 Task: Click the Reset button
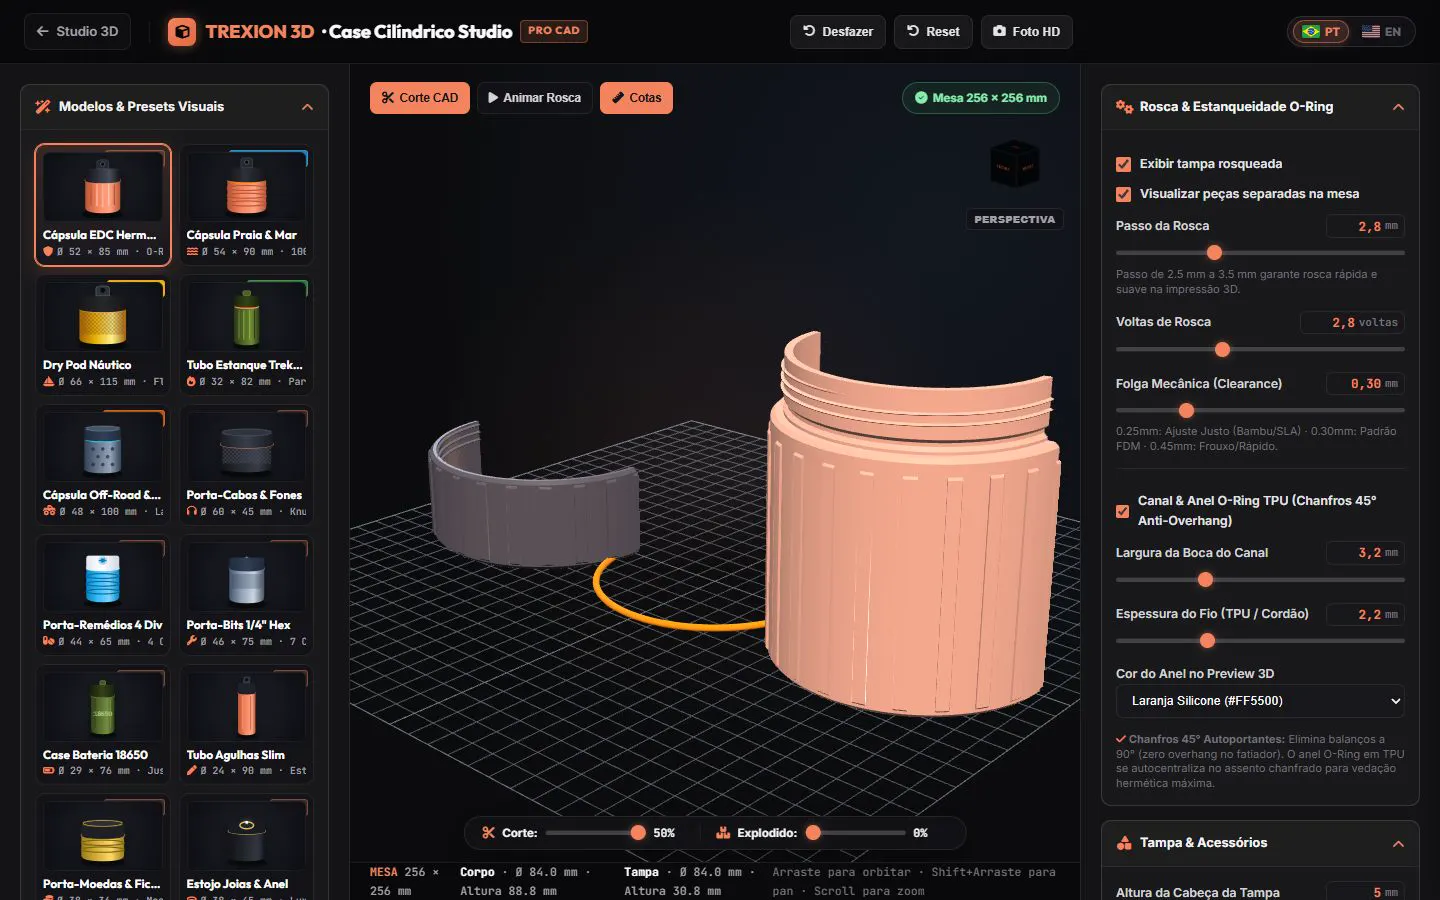933,32
